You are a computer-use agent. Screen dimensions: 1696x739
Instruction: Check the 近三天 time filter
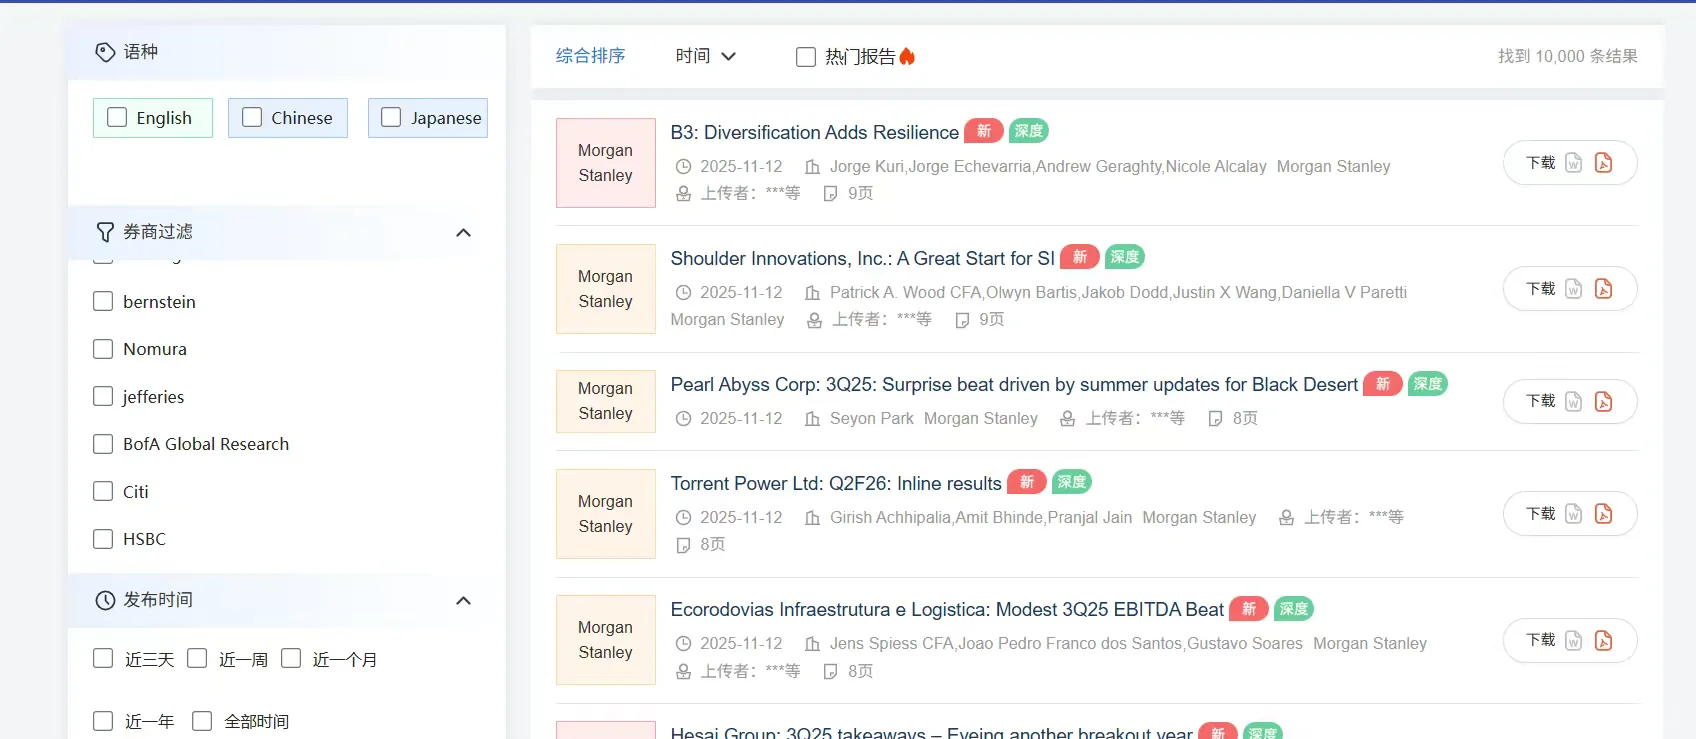[103, 658]
